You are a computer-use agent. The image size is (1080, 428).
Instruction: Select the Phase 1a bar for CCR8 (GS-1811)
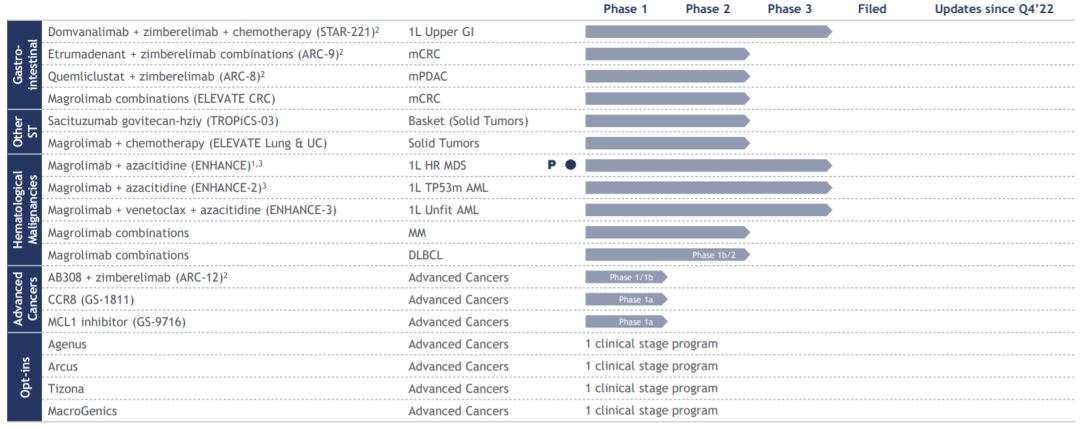coord(625,299)
